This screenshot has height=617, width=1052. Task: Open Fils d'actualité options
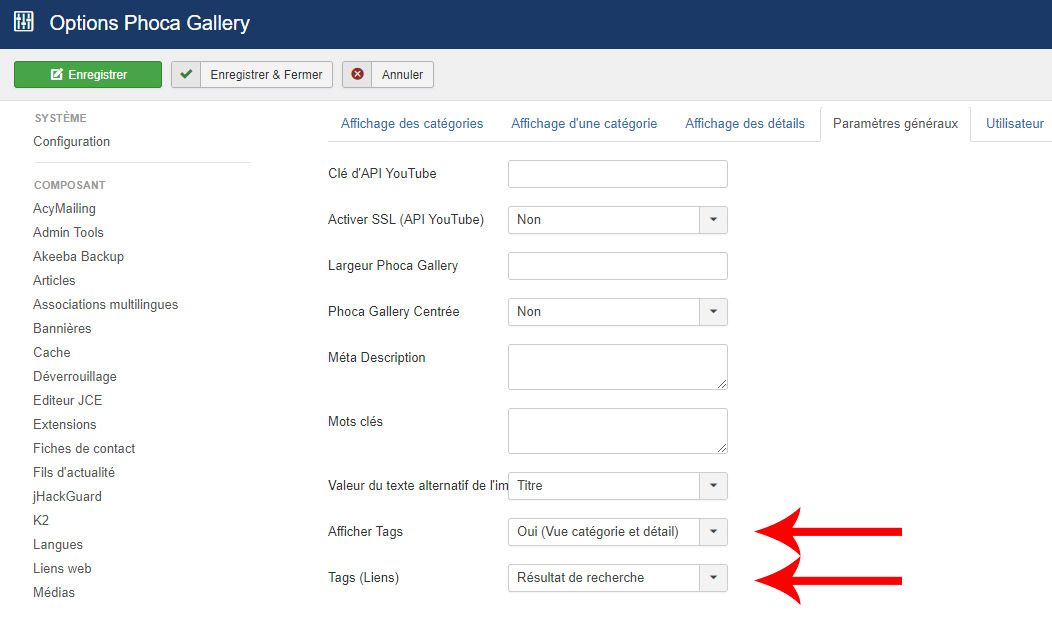coord(74,473)
